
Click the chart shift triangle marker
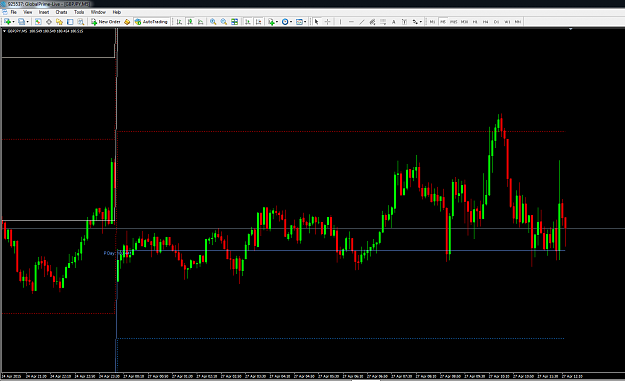[x=571, y=29]
